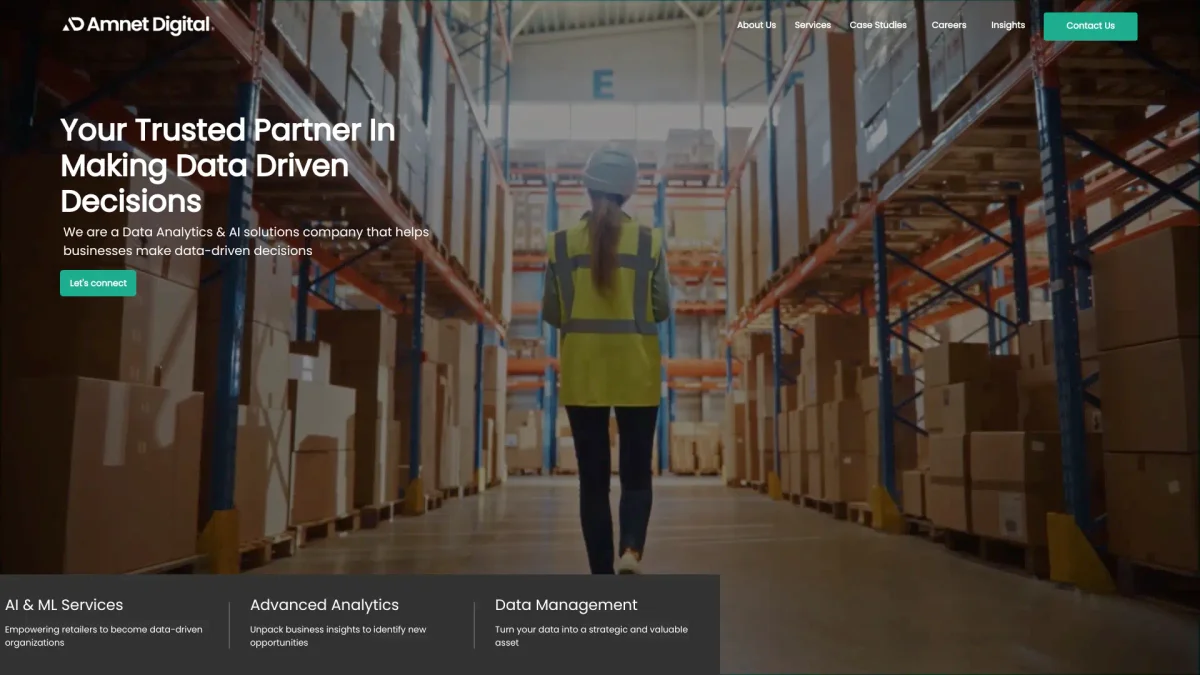Viewport: 1200px width, 675px height.
Task: Click the 'Your Trusted Partner' hero headline
Action: coord(227,165)
